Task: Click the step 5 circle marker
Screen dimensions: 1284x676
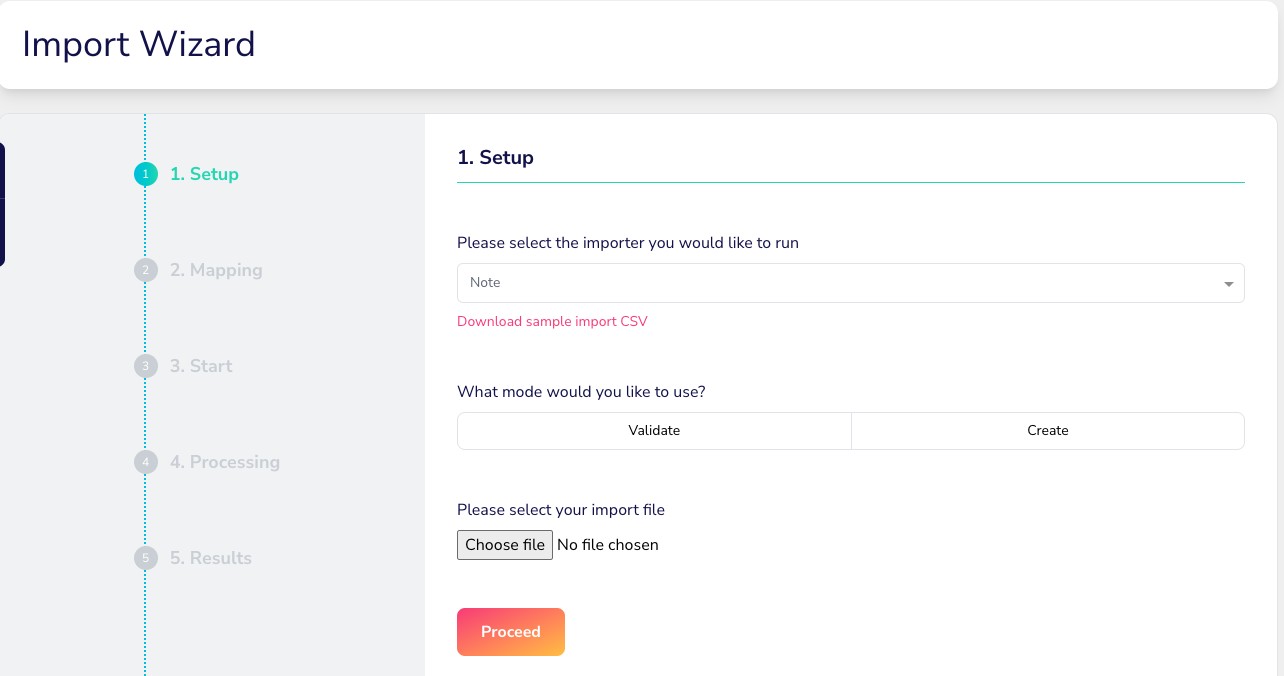Action: tap(146, 558)
